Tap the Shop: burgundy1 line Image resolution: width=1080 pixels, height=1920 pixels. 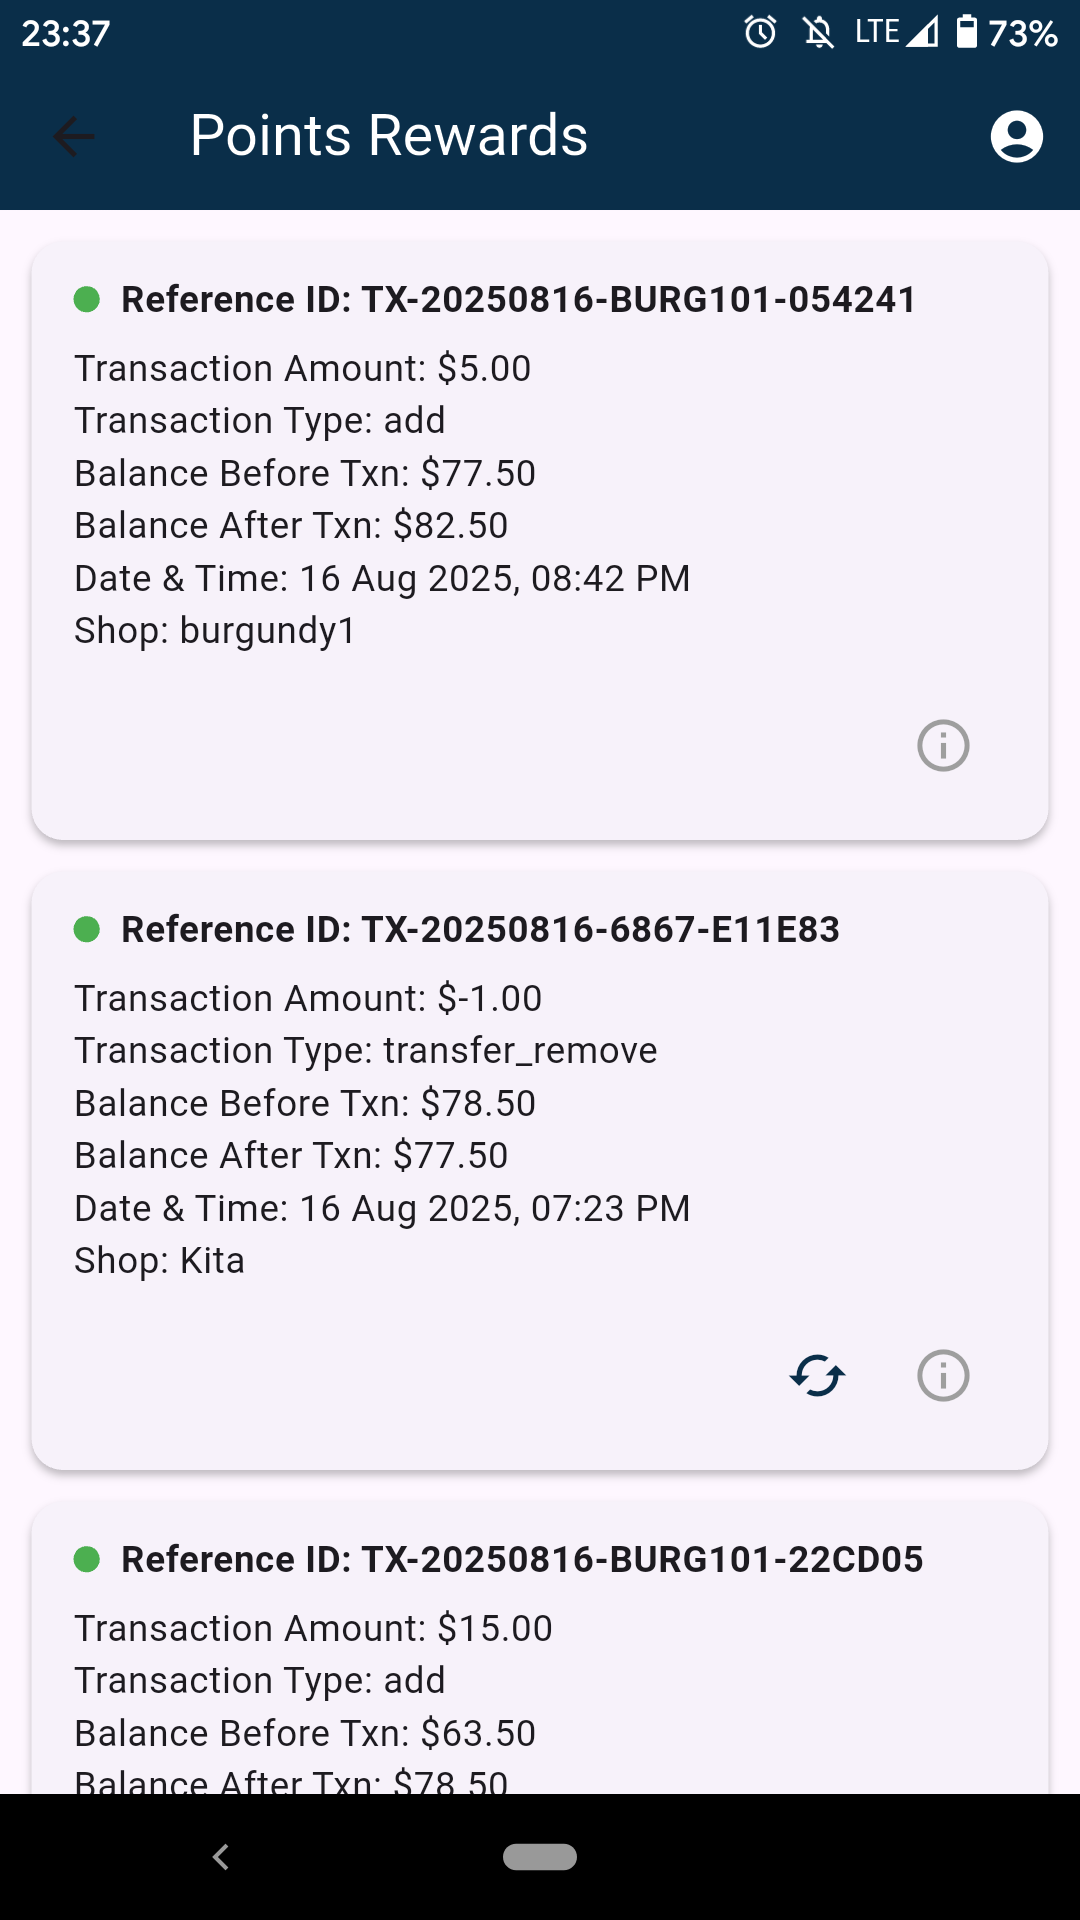(x=215, y=631)
